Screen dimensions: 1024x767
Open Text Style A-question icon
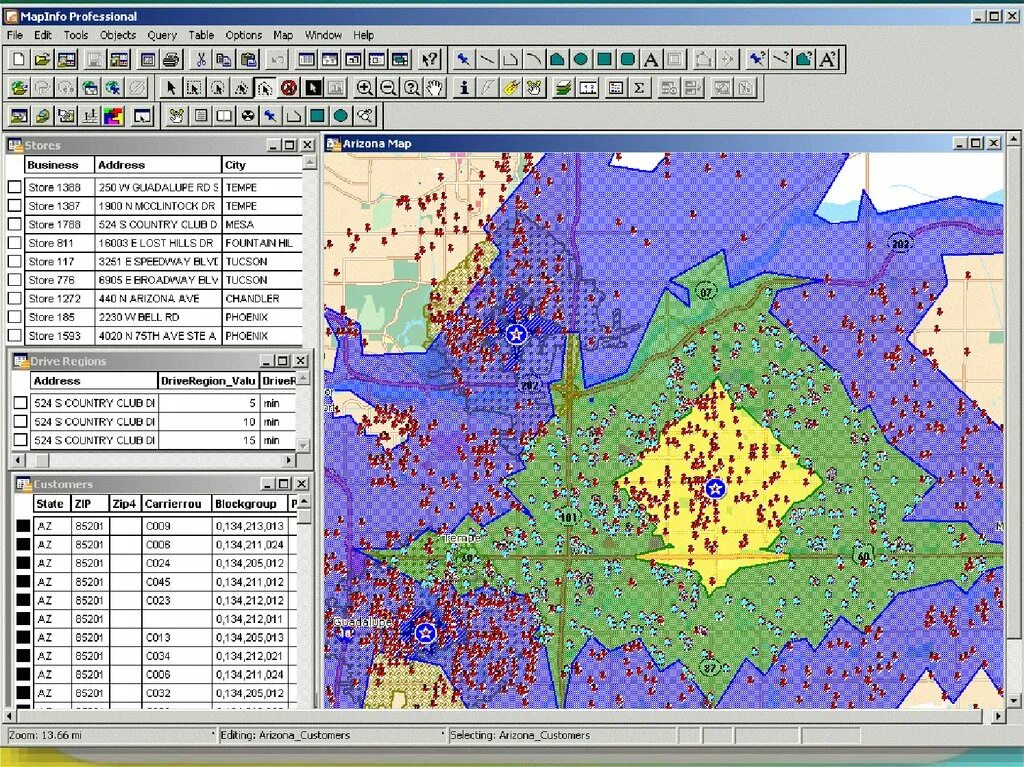tap(827, 60)
